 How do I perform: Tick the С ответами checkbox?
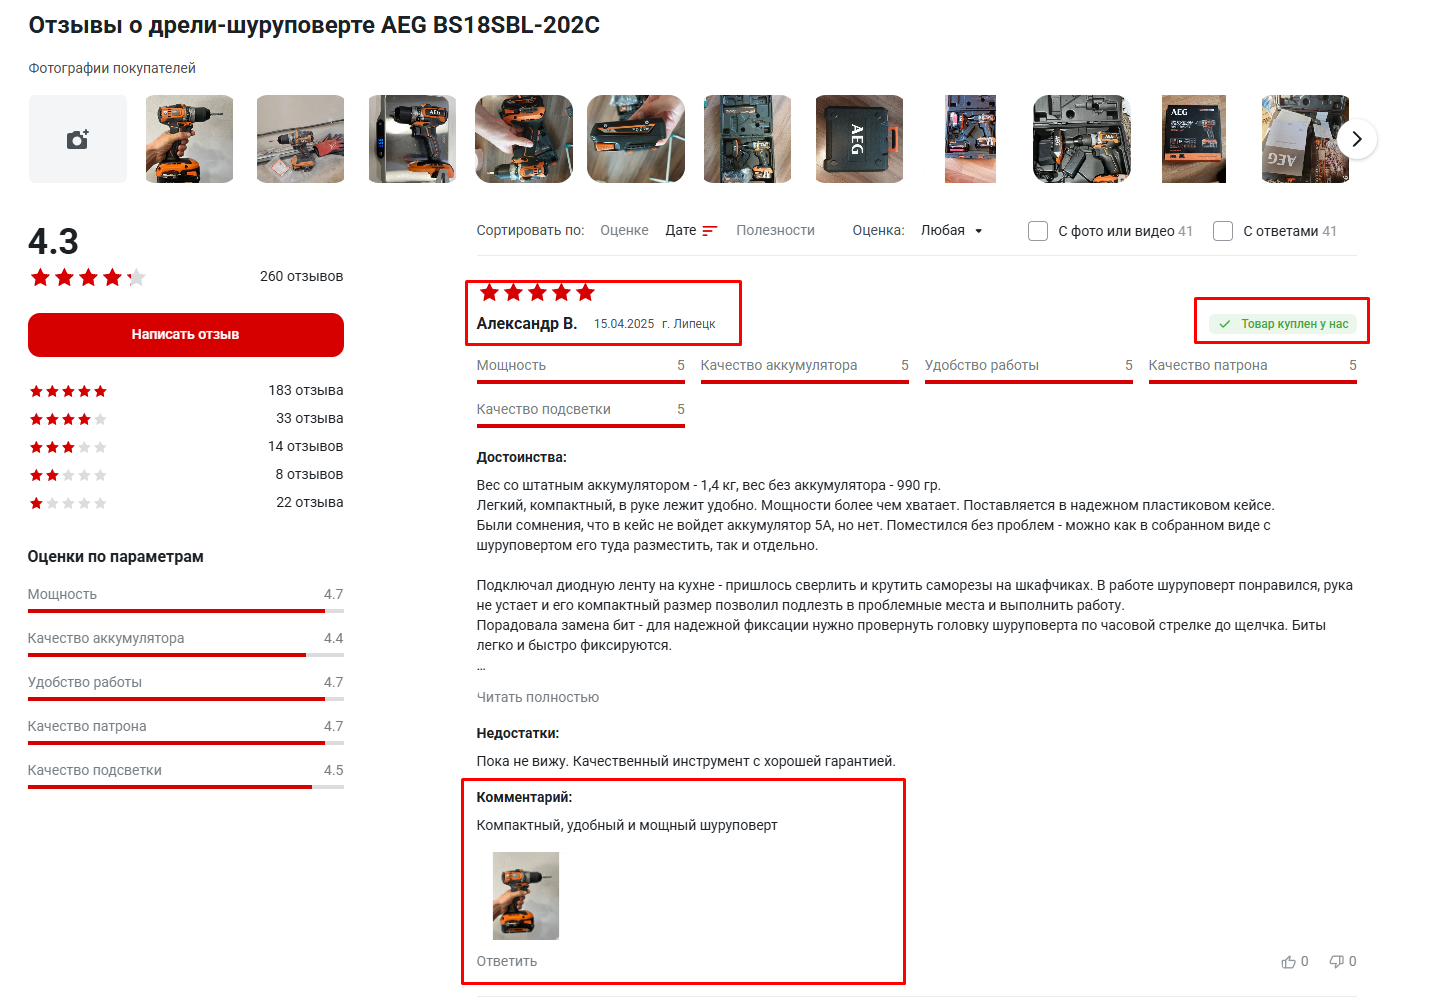1223,231
